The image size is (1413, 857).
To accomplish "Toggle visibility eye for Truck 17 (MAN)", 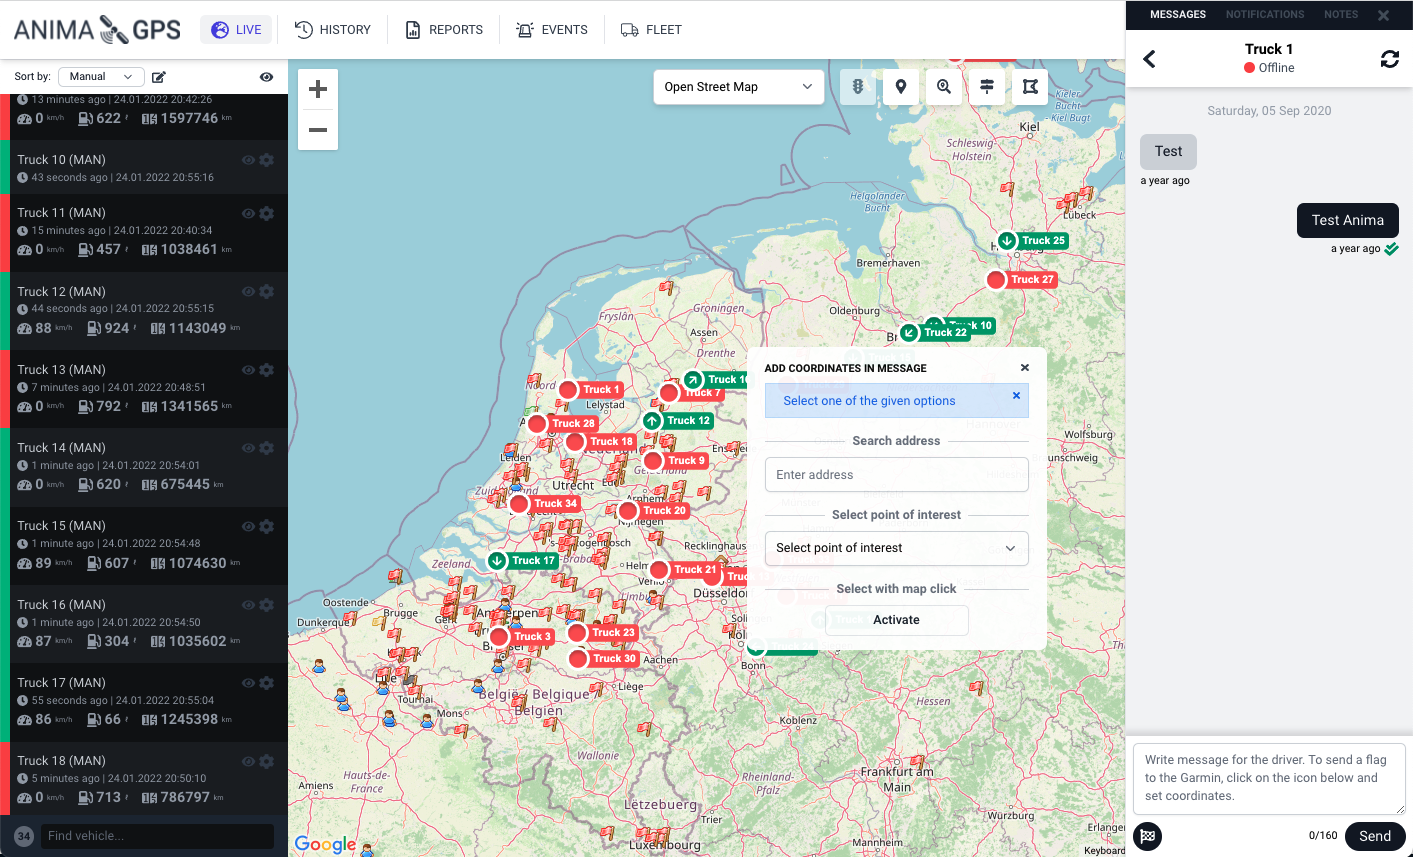I will click(x=248, y=683).
